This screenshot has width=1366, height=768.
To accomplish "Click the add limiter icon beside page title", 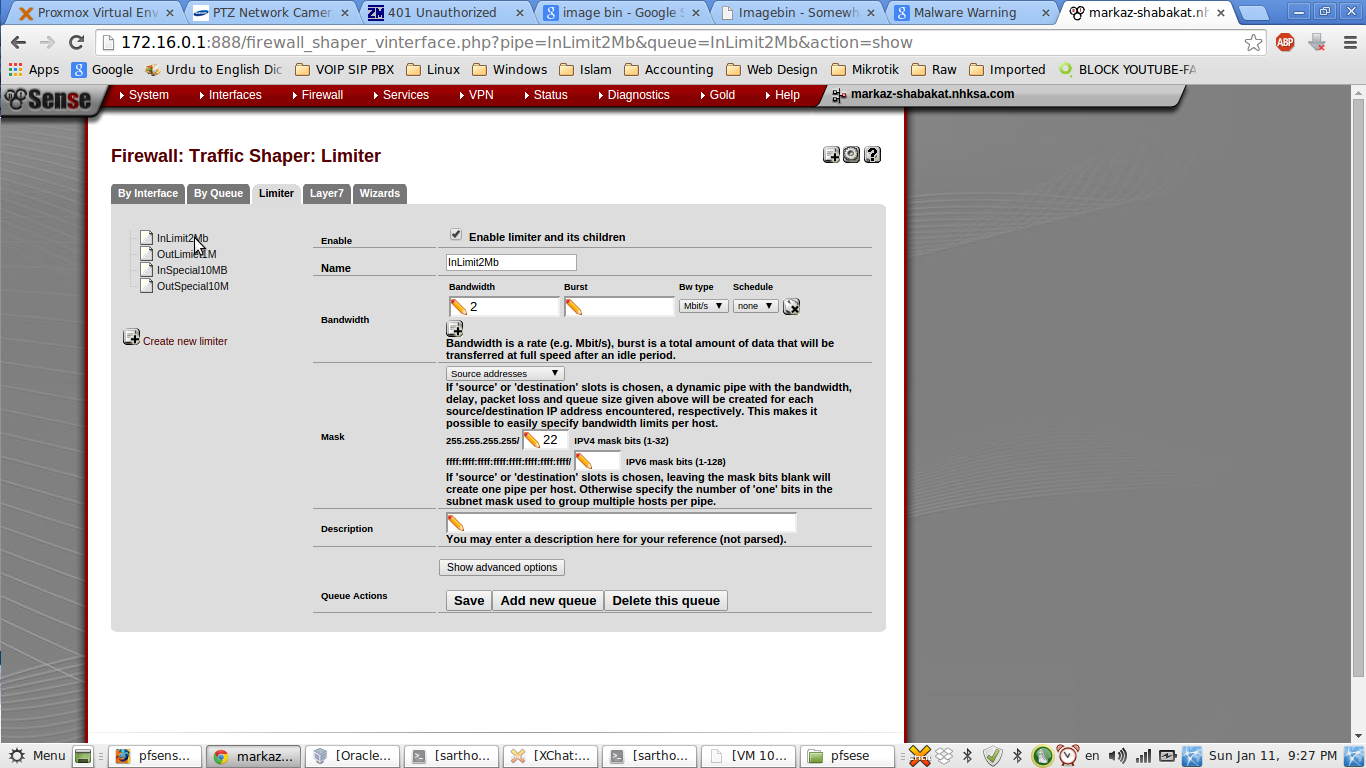I will coord(831,154).
